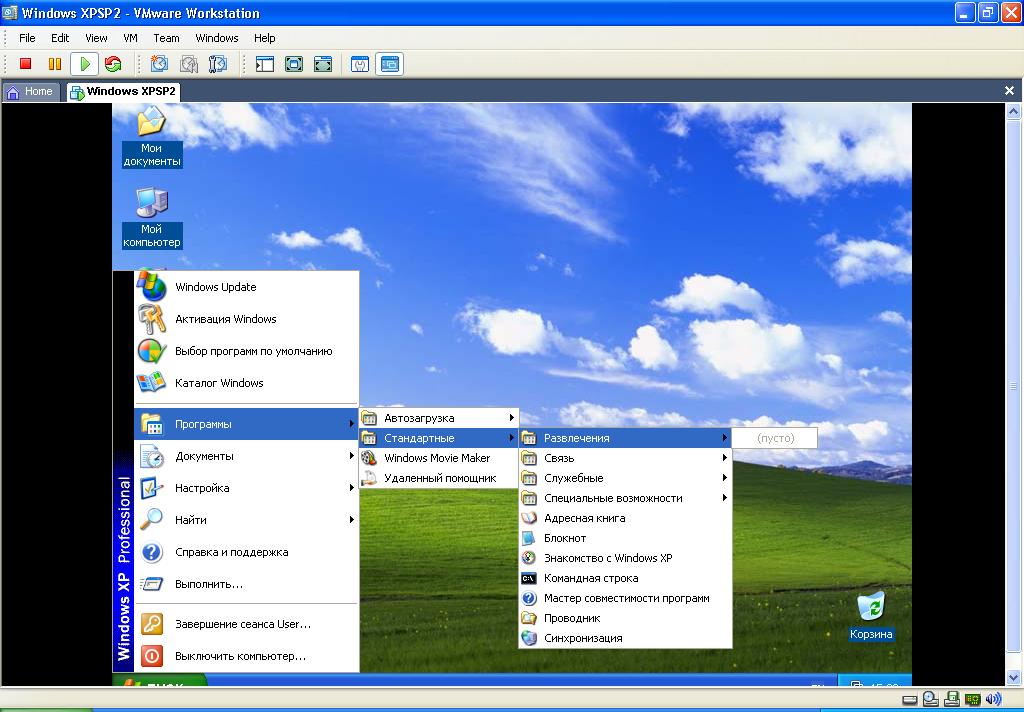The width and height of the screenshot is (1024, 712).
Task: Open the Snapshot Manager toolbar icon
Action: (x=217, y=64)
